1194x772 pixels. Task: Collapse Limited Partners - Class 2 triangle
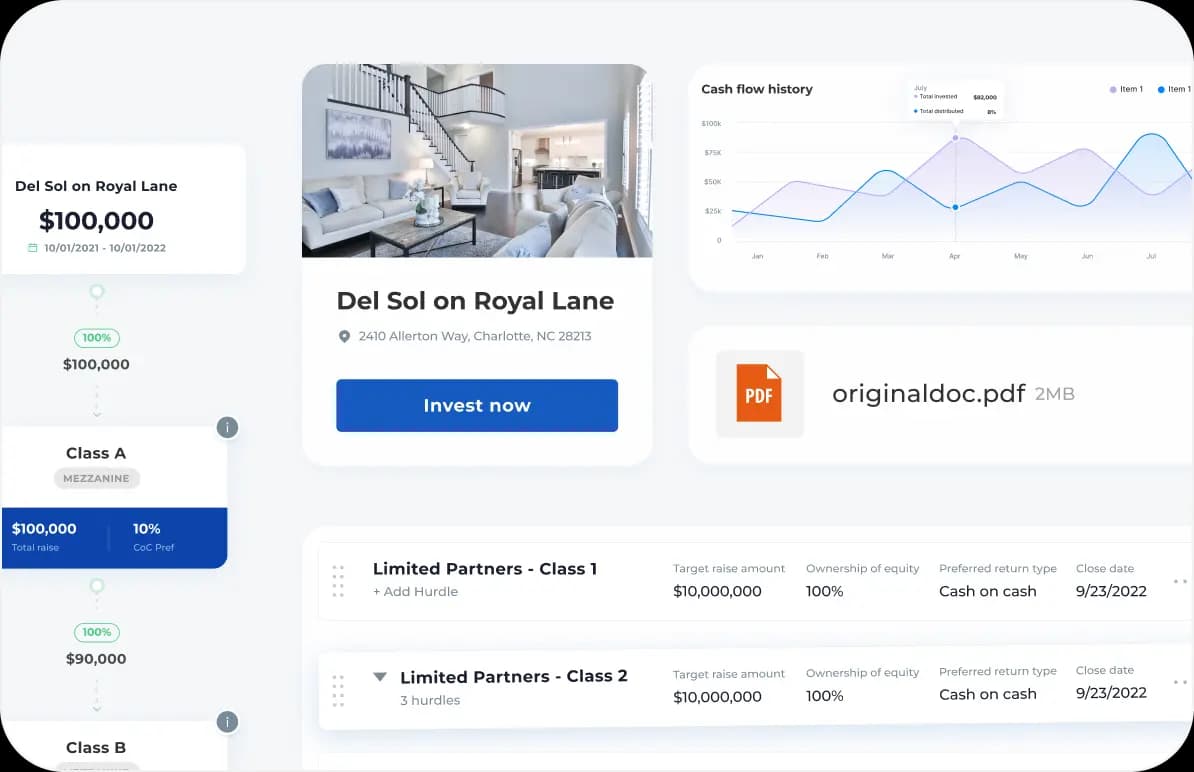(380, 677)
